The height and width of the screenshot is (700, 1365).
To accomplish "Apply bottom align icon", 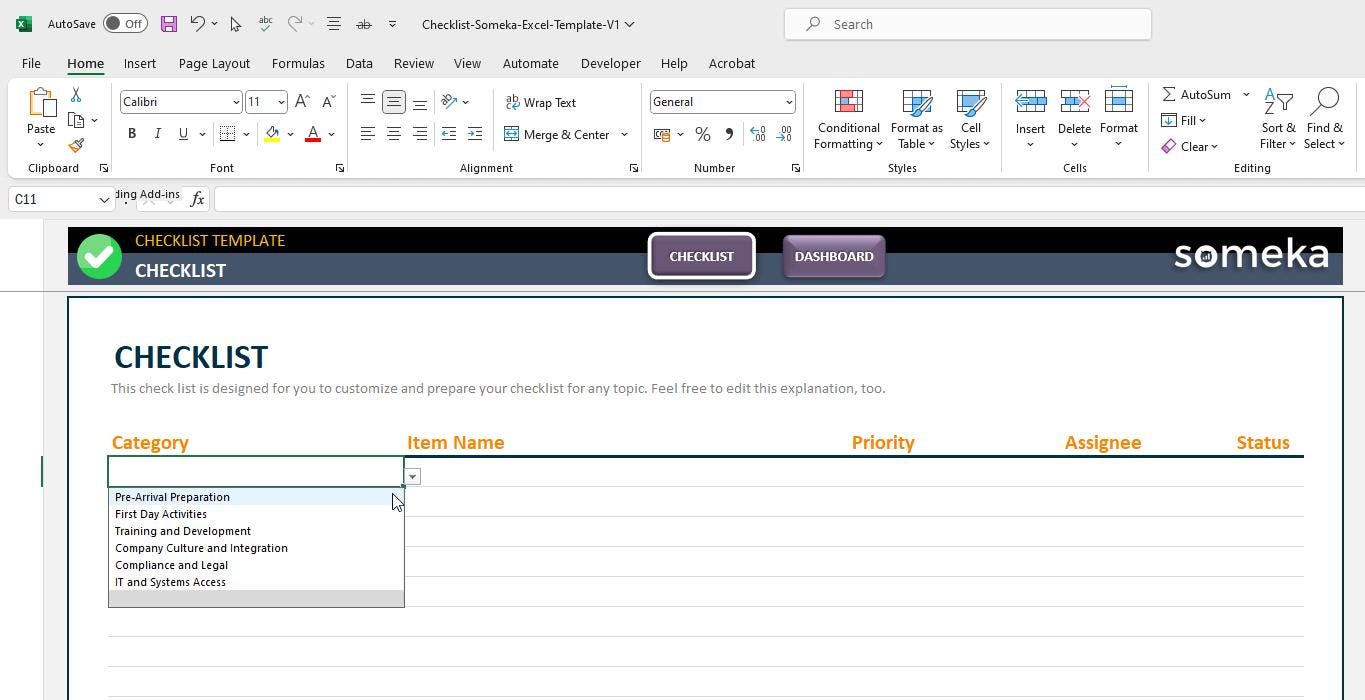I will tap(420, 102).
